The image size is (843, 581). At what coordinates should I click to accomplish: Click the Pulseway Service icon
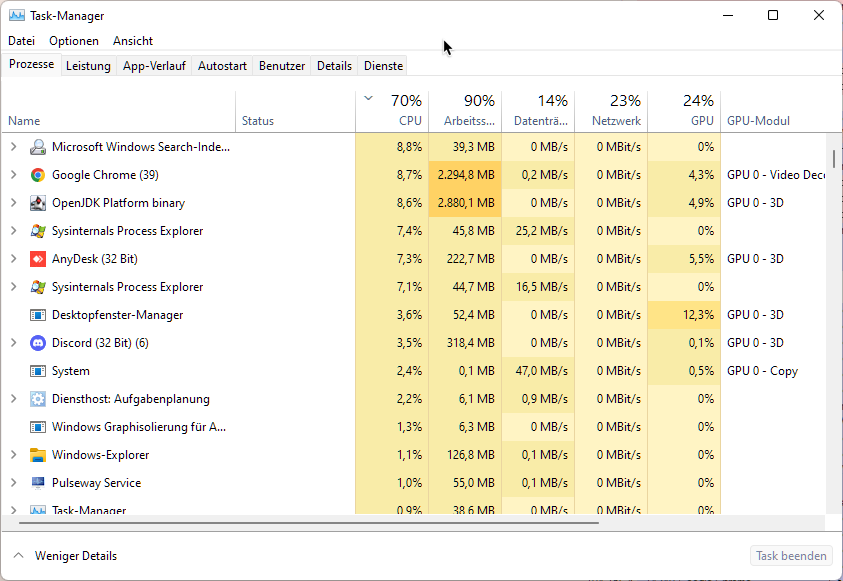coord(38,483)
